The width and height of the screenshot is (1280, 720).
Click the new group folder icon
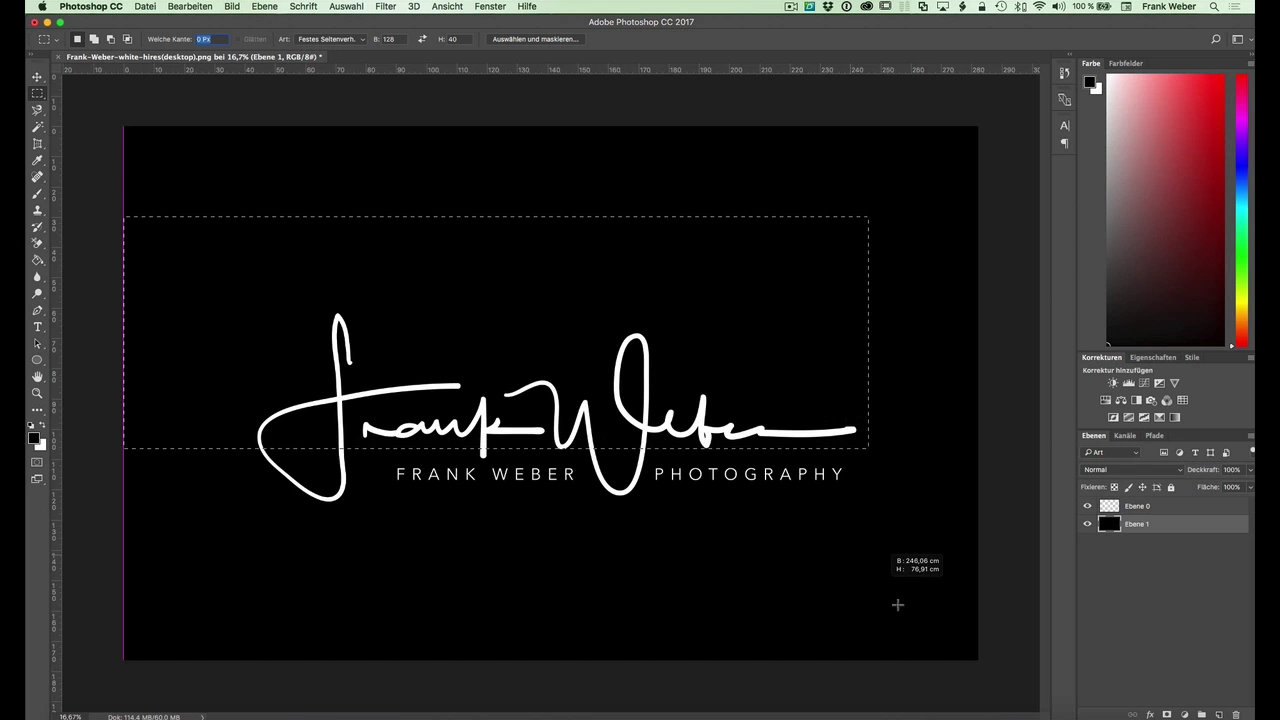(x=1202, y=714)
